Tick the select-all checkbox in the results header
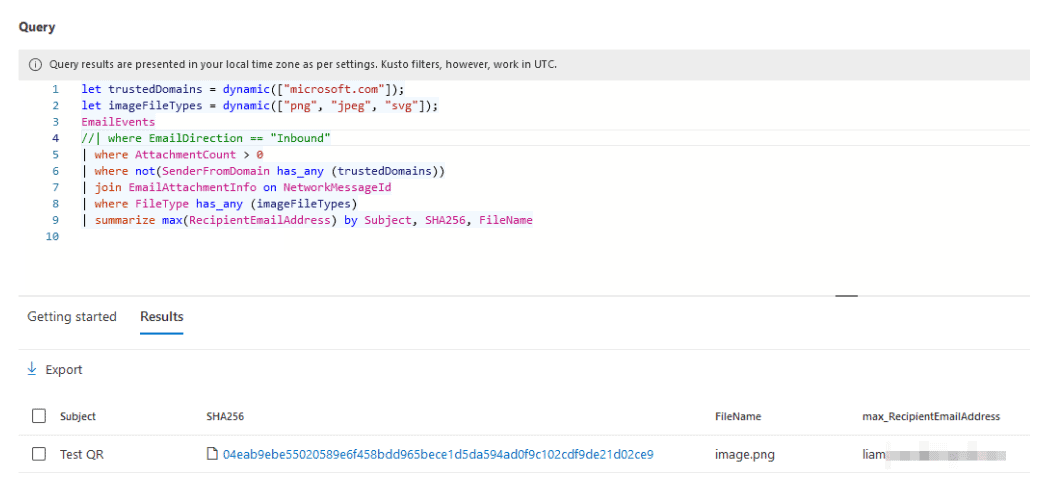 point(39,416)
